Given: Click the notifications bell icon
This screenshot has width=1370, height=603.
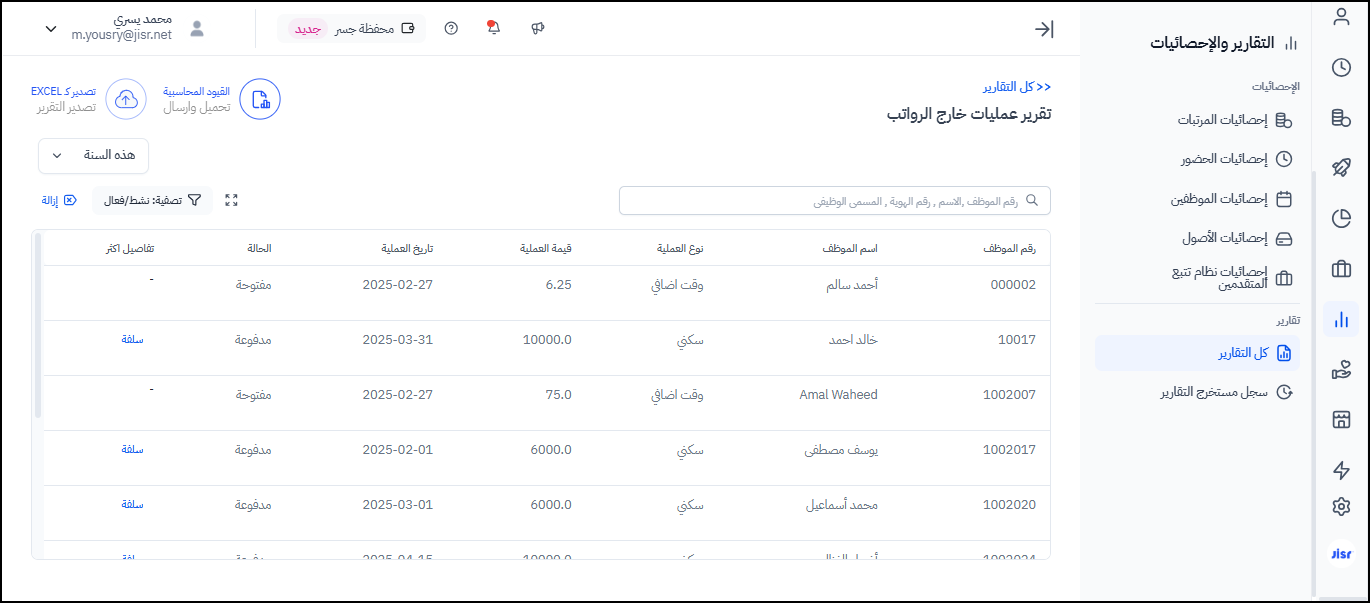Looking at the screenshot, I should (493, 28).
